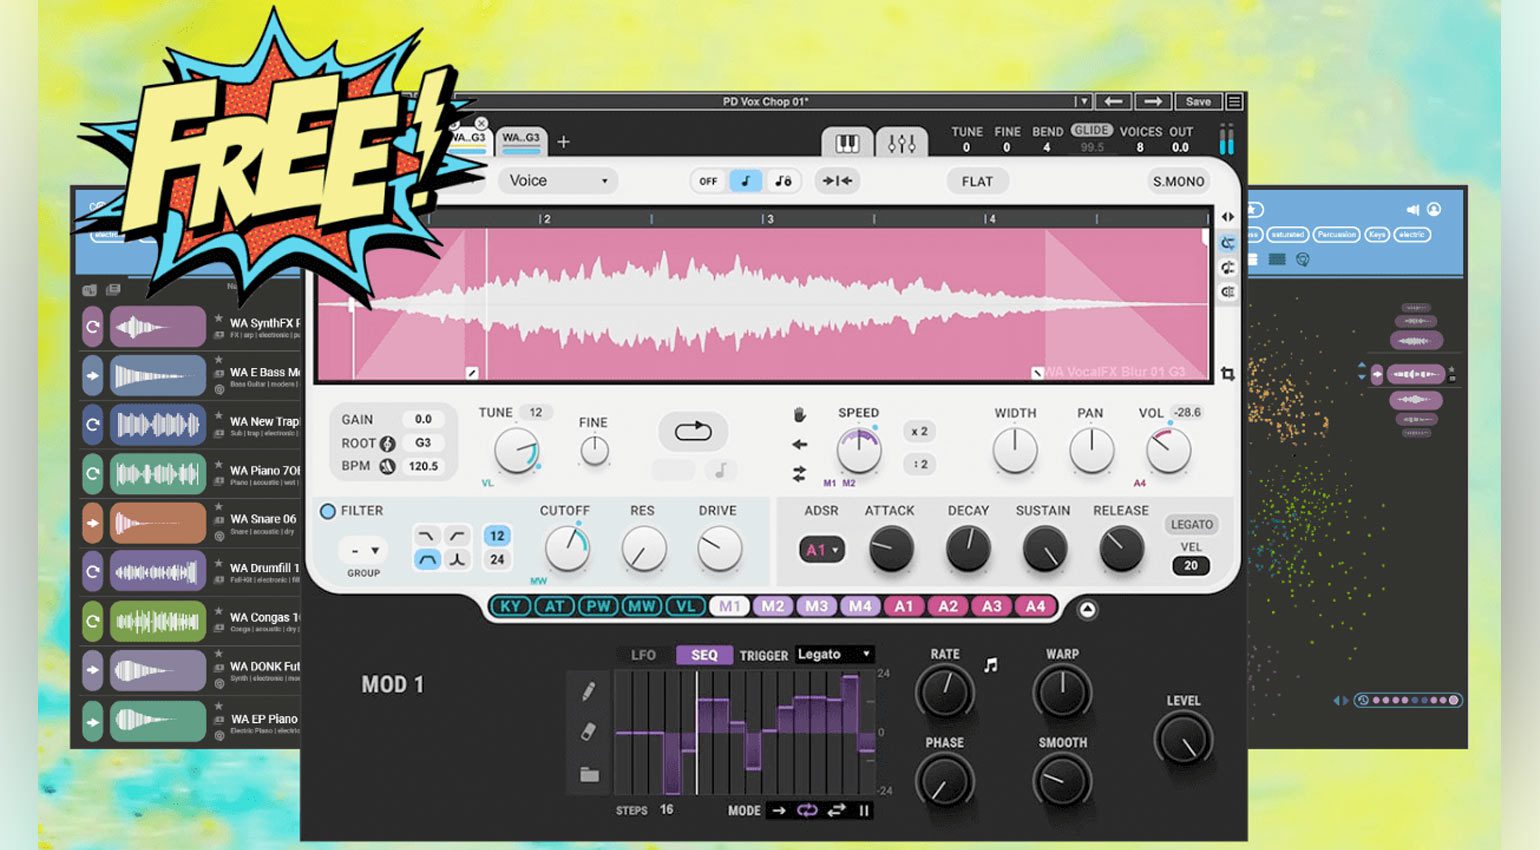Image resolution: width=1540 pixels, height=850 pixels.
Task: Click the LEVEL knob
Action: 1183,740
